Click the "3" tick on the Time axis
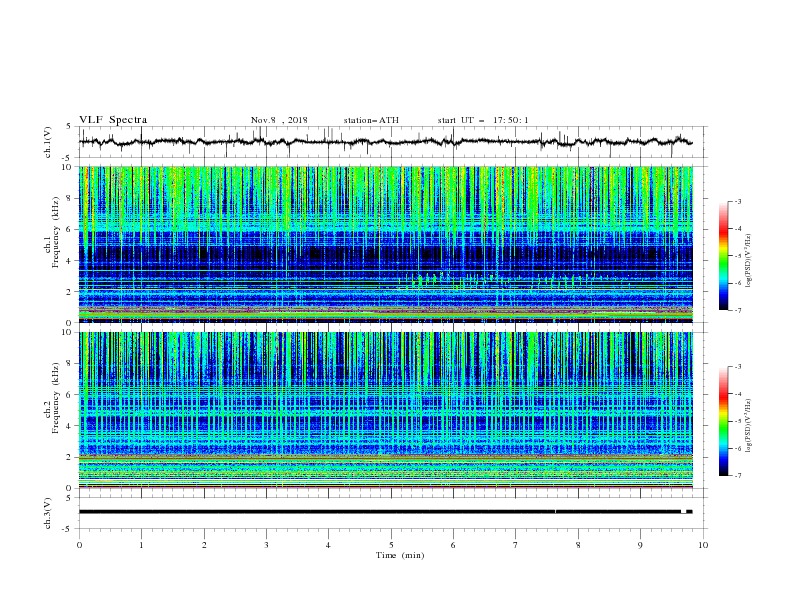This screenshot has width=792, height=612. [x=266, y=545]
